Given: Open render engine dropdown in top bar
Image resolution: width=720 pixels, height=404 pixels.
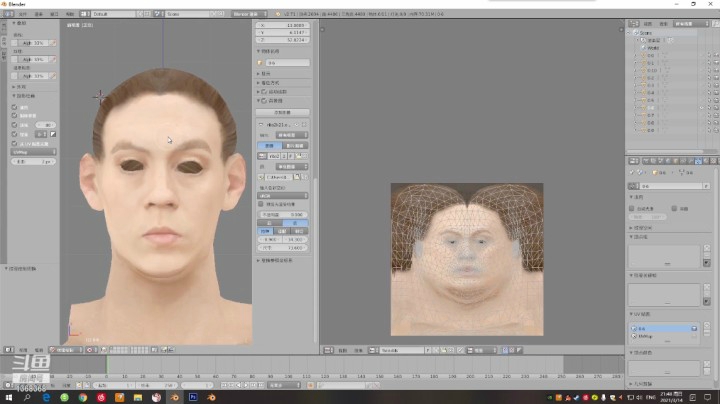Looking at the screenshot, I should point(249,14).
